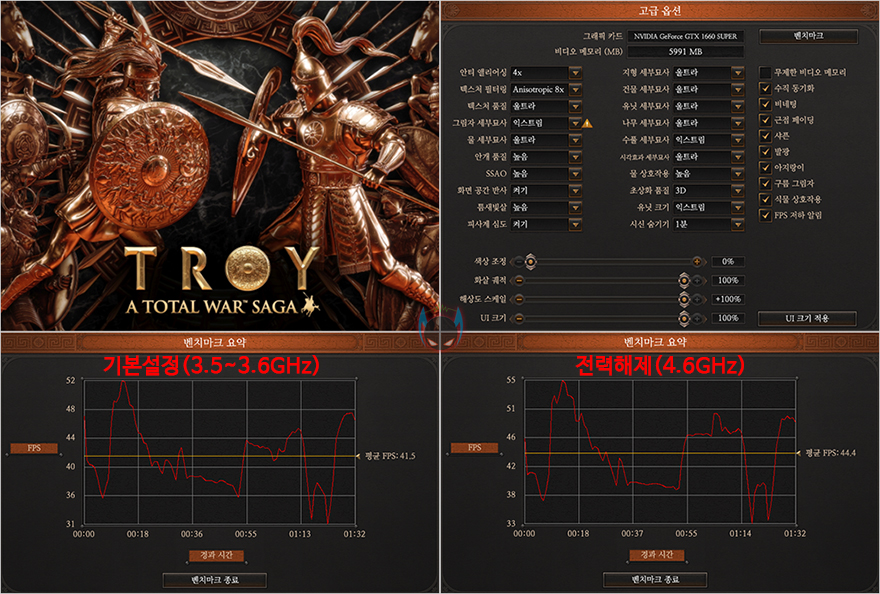880x594 pixels.
Task: Click the 경과 시간 tag under the 44.4 graph
Action: click(x=657, y=555)
